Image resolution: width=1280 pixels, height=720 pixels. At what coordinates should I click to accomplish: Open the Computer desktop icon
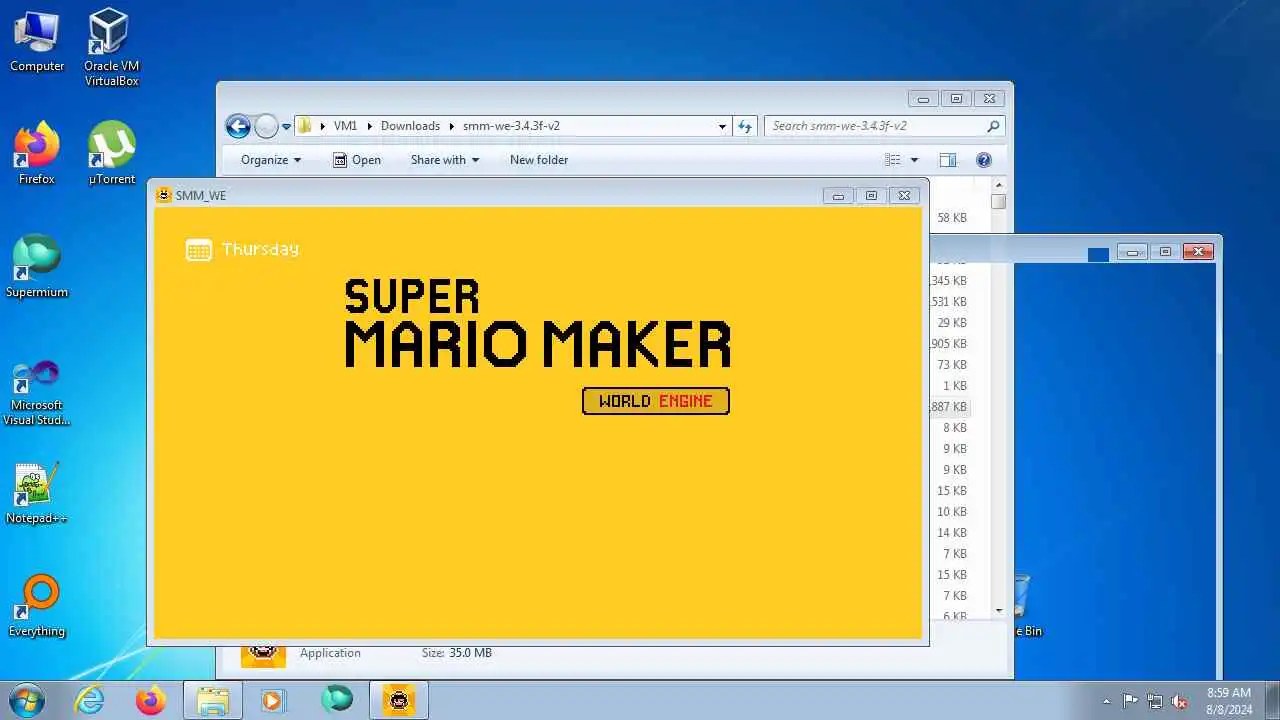37,40
